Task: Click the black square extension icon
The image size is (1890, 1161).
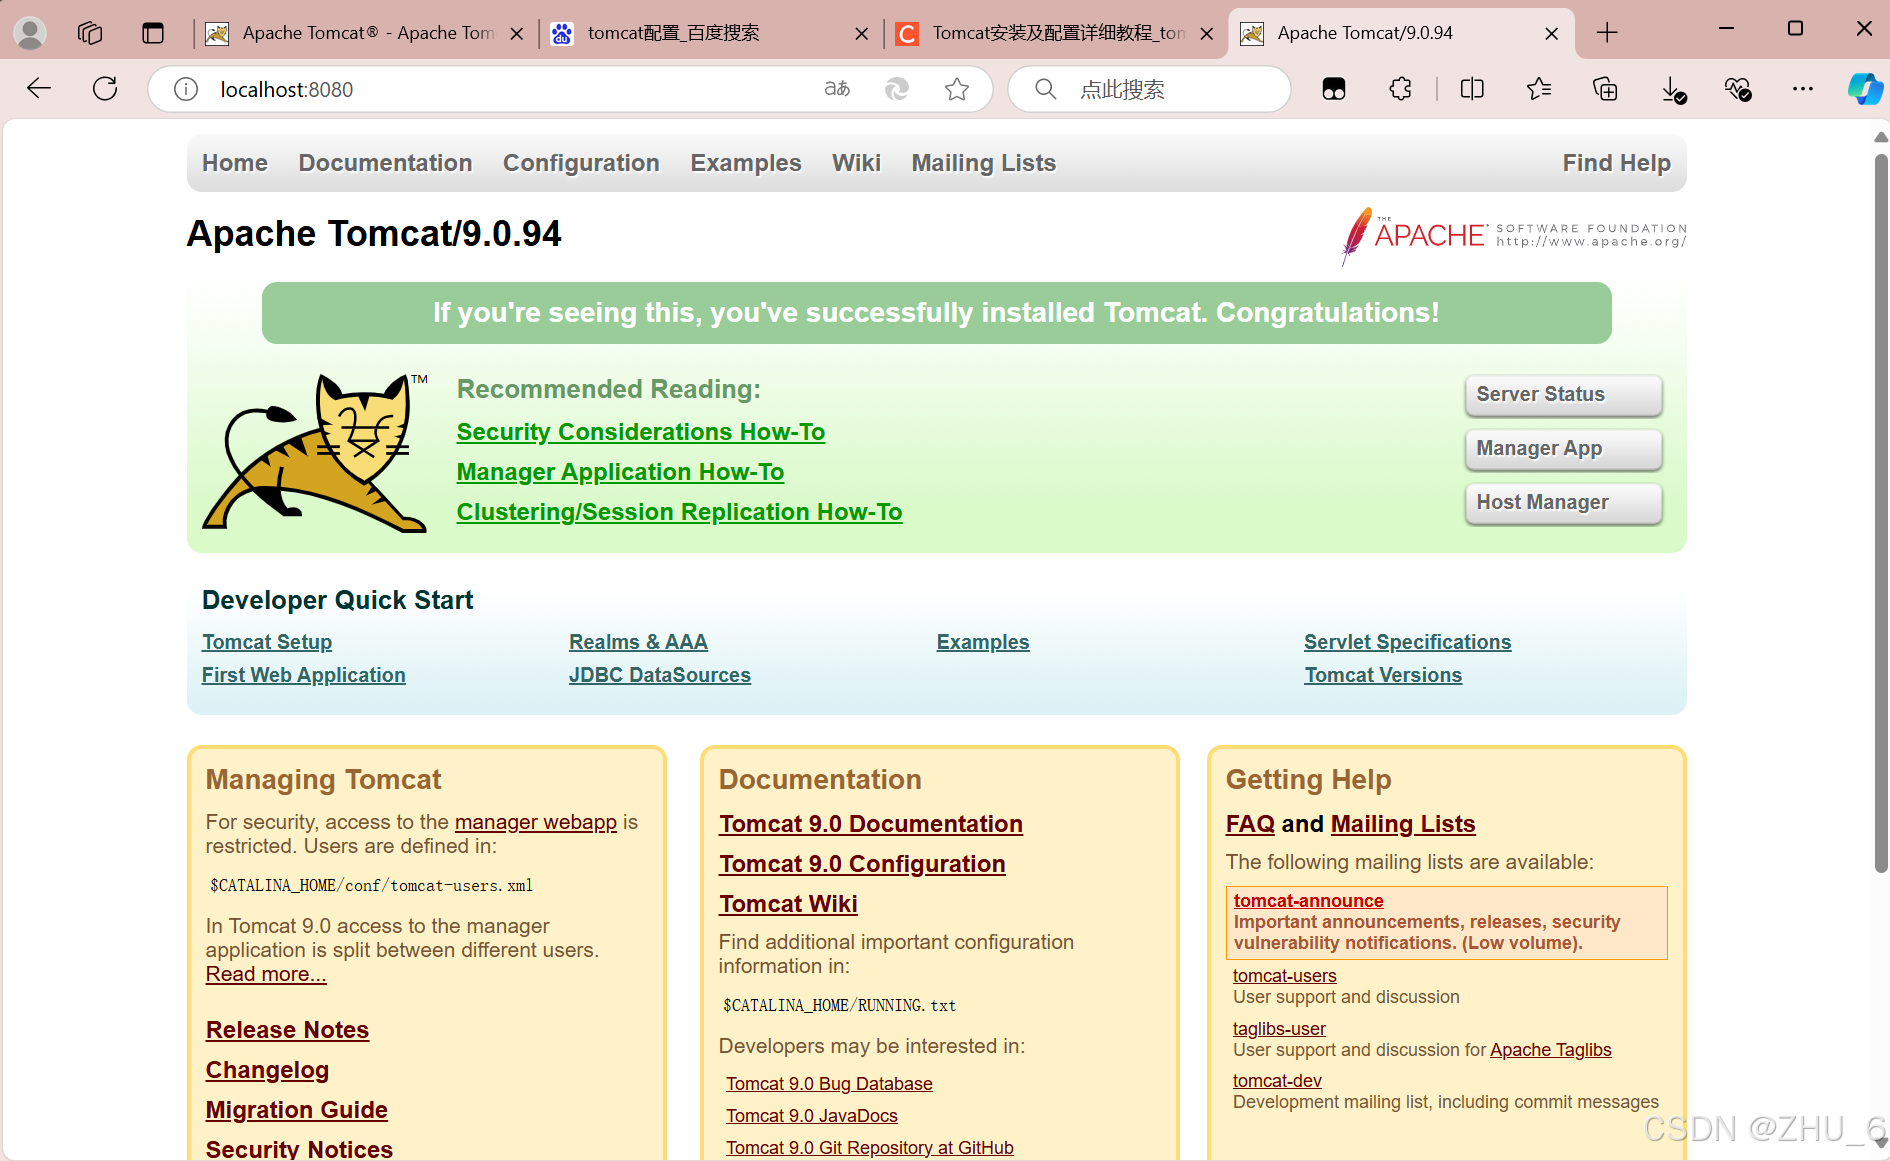Action: coord(1334,89)
